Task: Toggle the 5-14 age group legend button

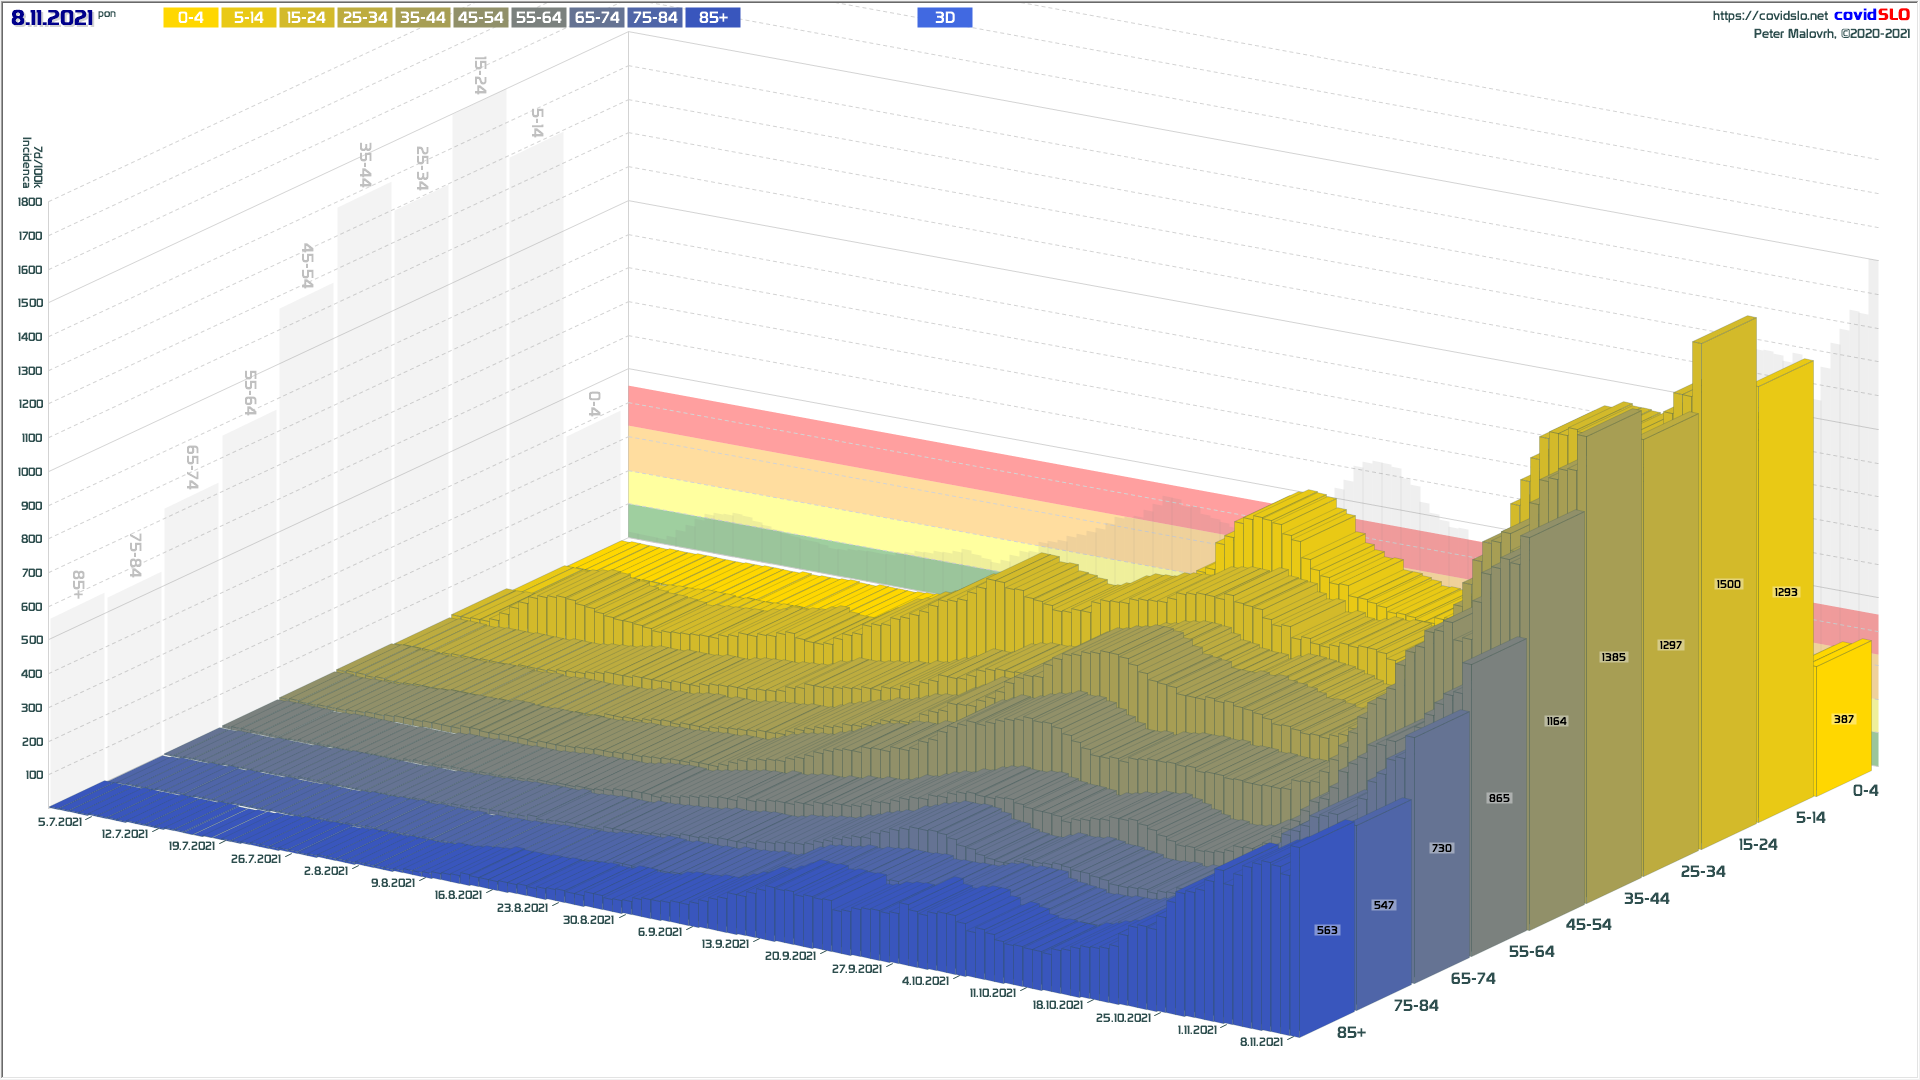Action: [x=249, y=18]
